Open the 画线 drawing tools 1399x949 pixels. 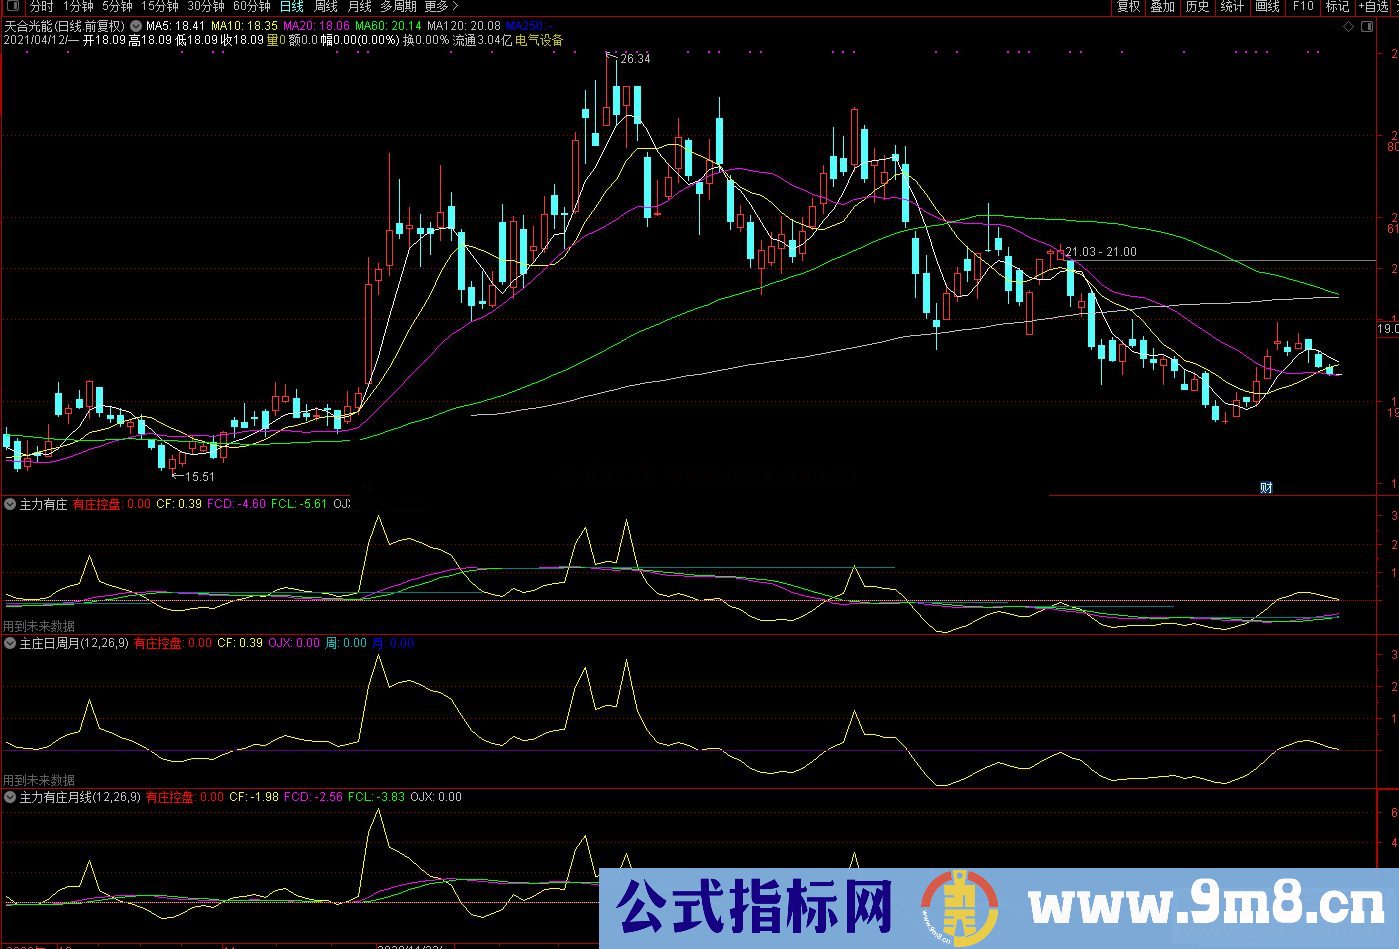tap(1266, 7)
